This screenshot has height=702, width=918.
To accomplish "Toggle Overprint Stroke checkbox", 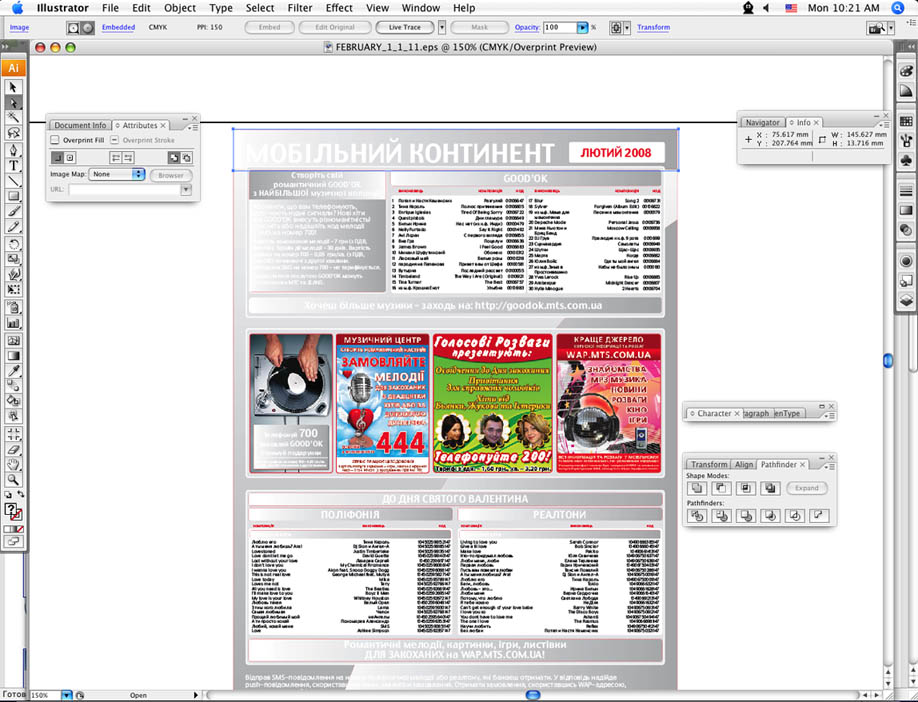I will click(x=115, y=140).
